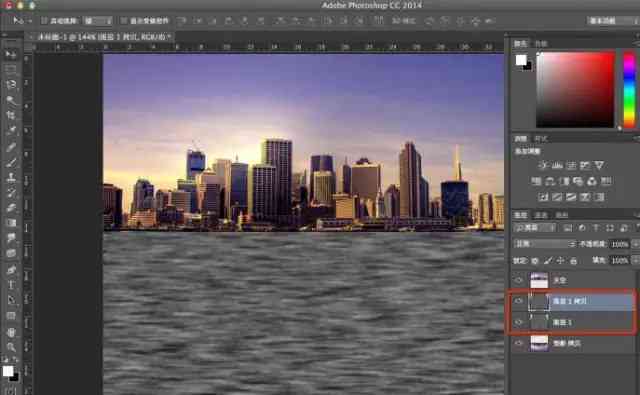Open the layer blend mode dropdown
This screenshot has height=395, width=640.
(x=544, y=244)
